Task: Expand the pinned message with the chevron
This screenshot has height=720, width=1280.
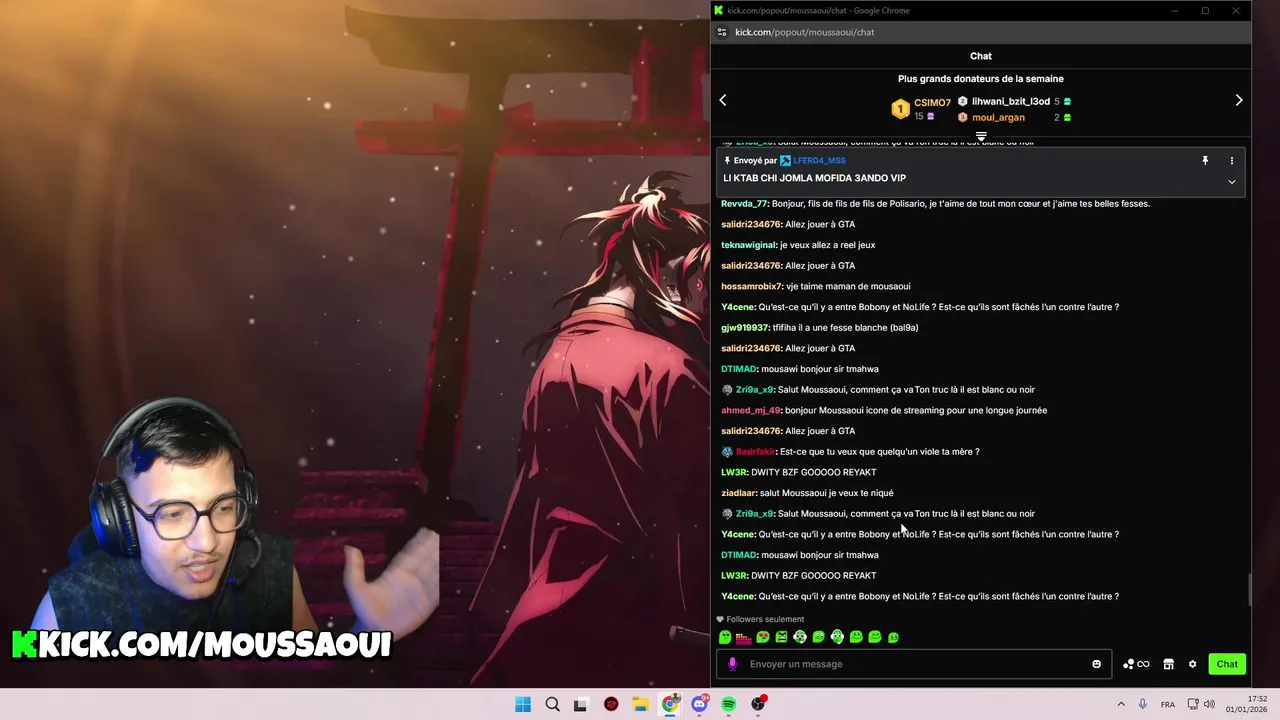Action: (x=1232, y=182)
